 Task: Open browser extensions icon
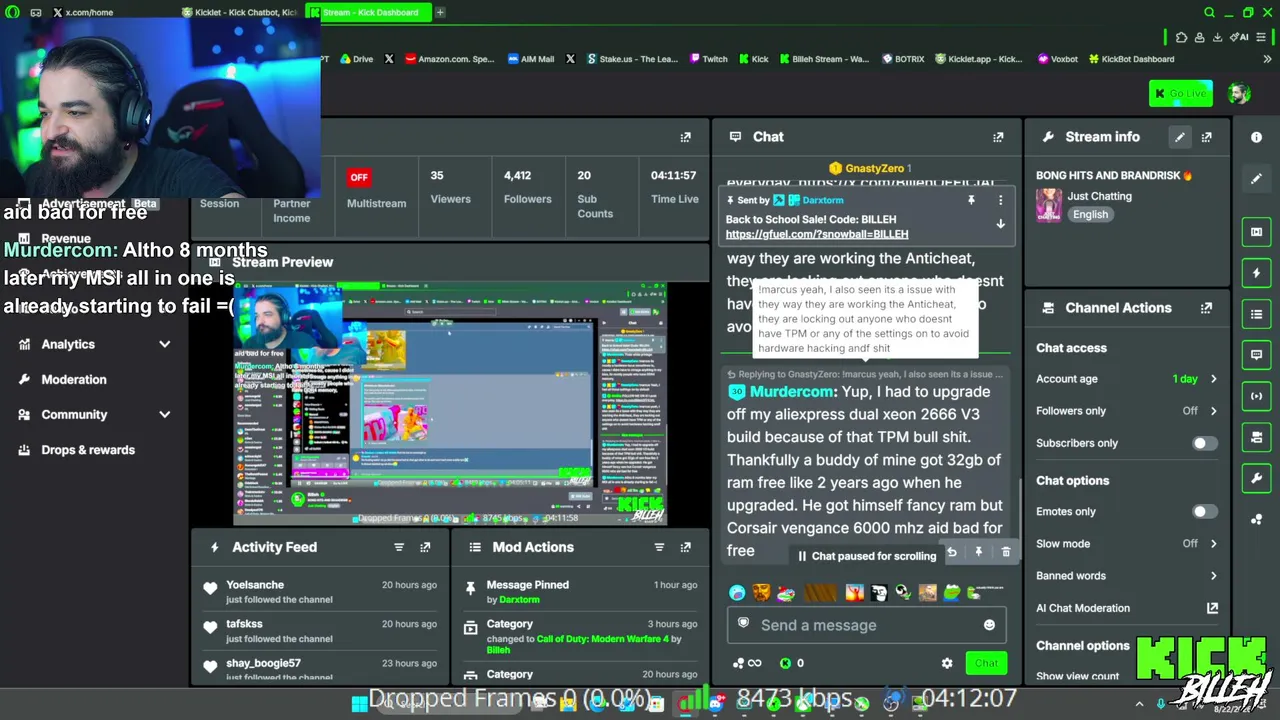(x=1181, y=37)
